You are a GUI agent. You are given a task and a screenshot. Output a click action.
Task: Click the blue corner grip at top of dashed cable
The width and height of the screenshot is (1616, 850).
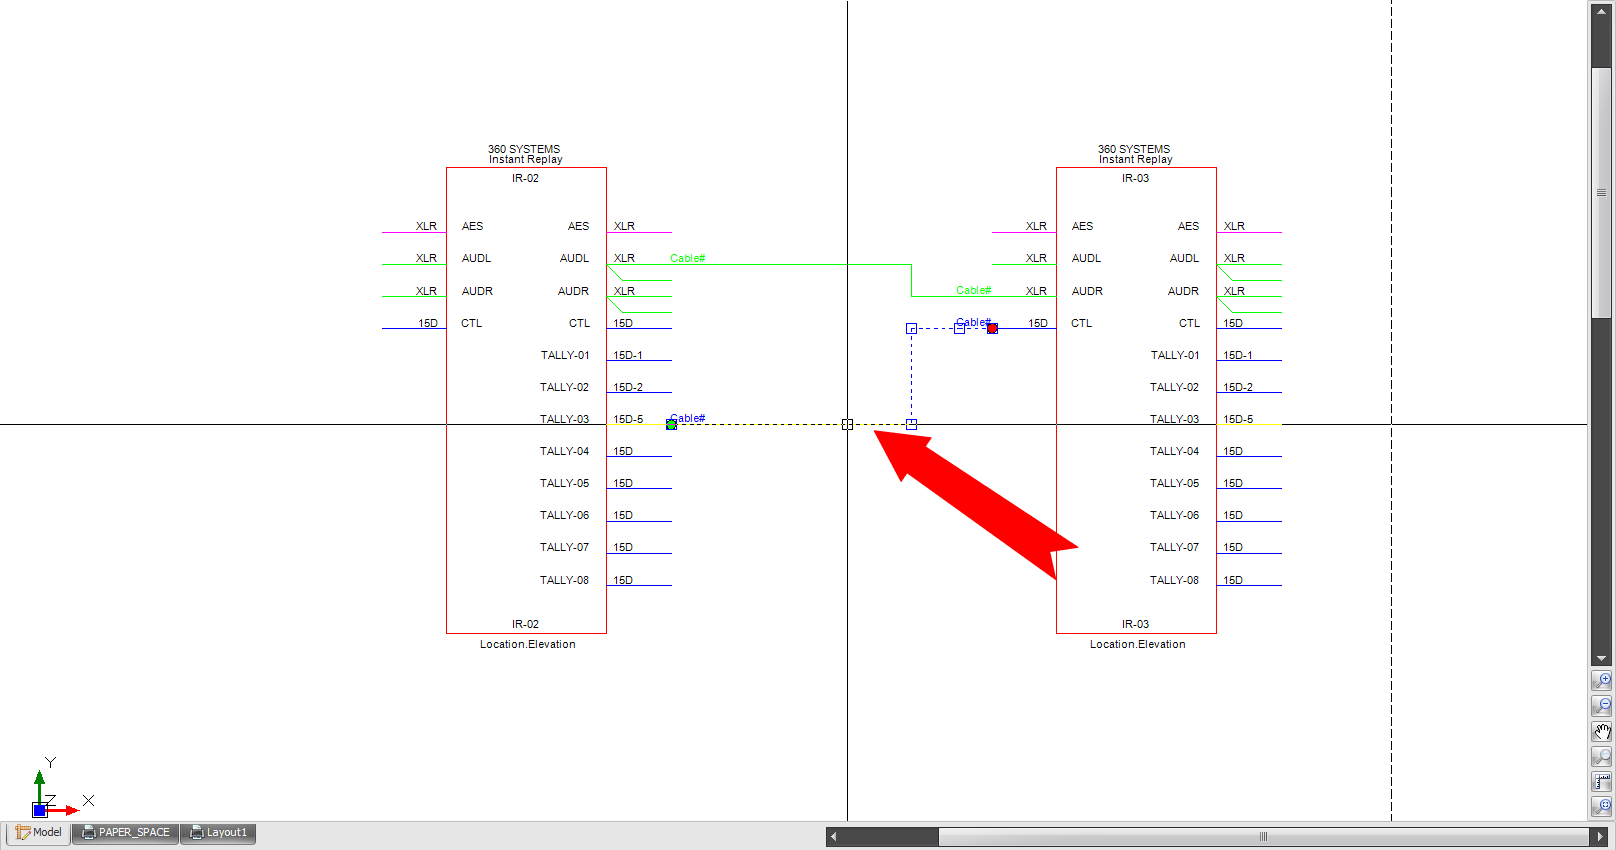tap(911, 328)
